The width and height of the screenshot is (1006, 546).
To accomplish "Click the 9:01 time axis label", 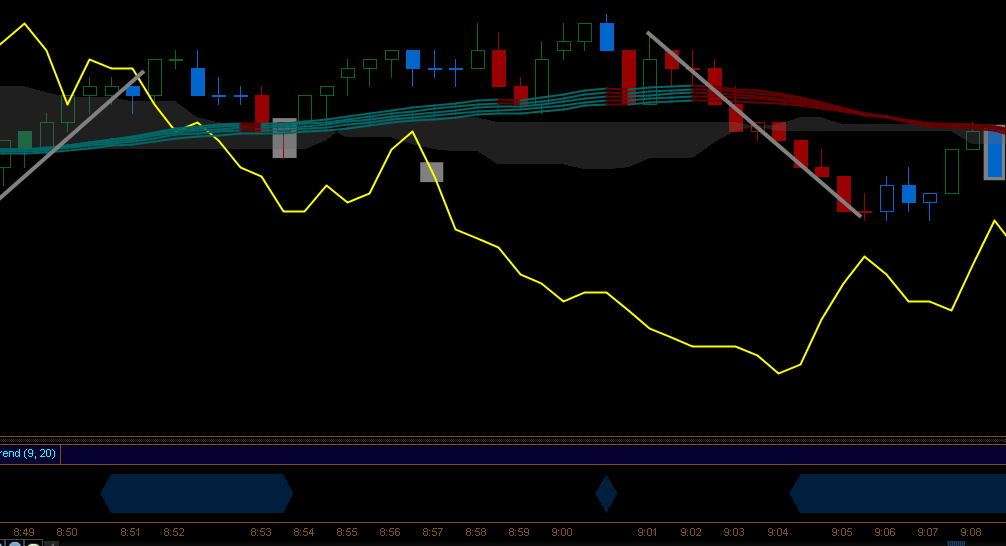I will point(647,532).
